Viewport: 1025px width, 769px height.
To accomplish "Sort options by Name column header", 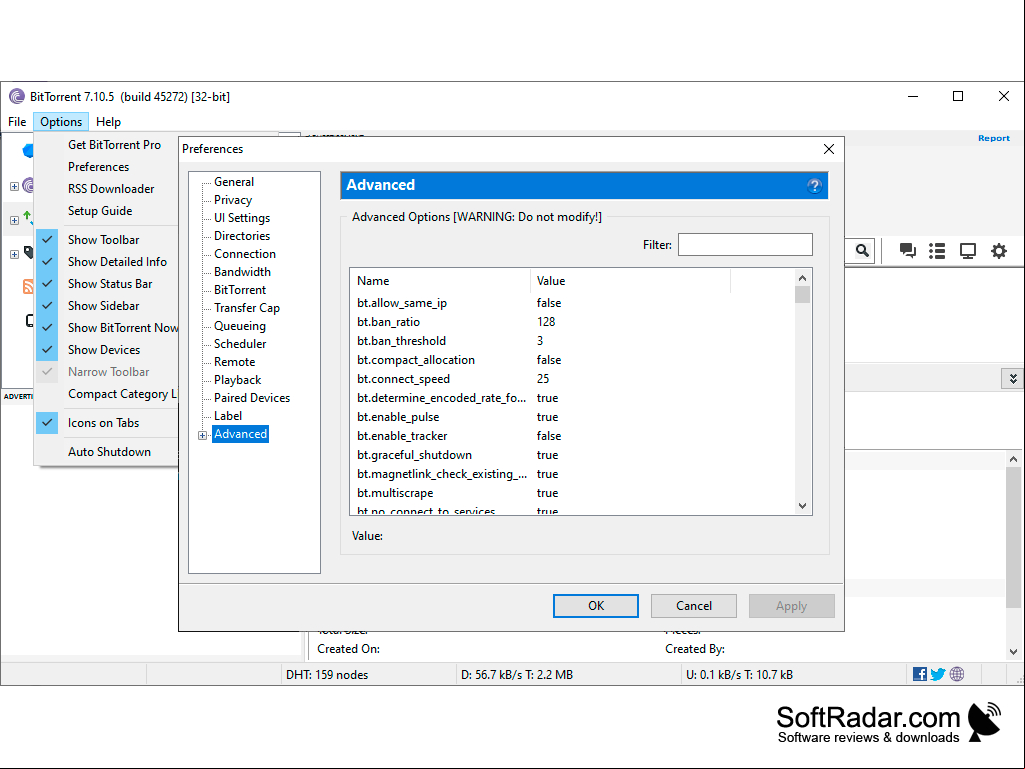I will coord(440,281).
